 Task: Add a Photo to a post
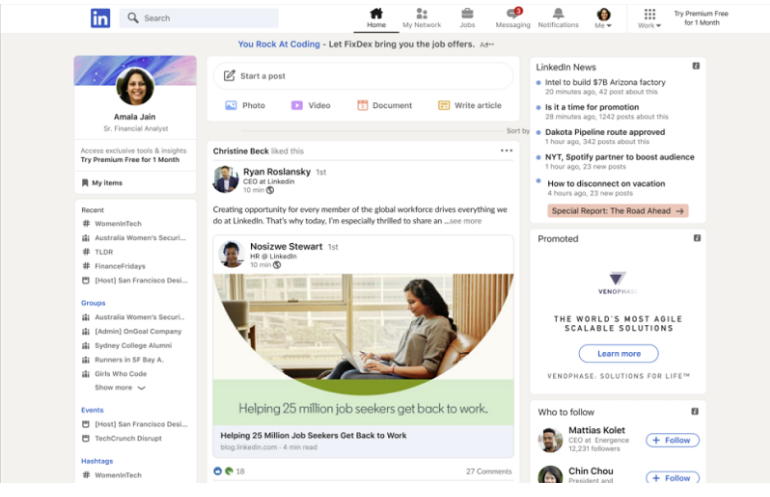click(245, 106)
